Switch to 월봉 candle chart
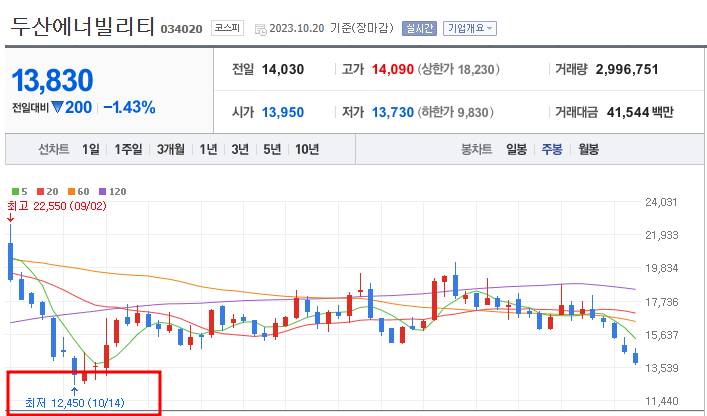 tap(588, 149)
